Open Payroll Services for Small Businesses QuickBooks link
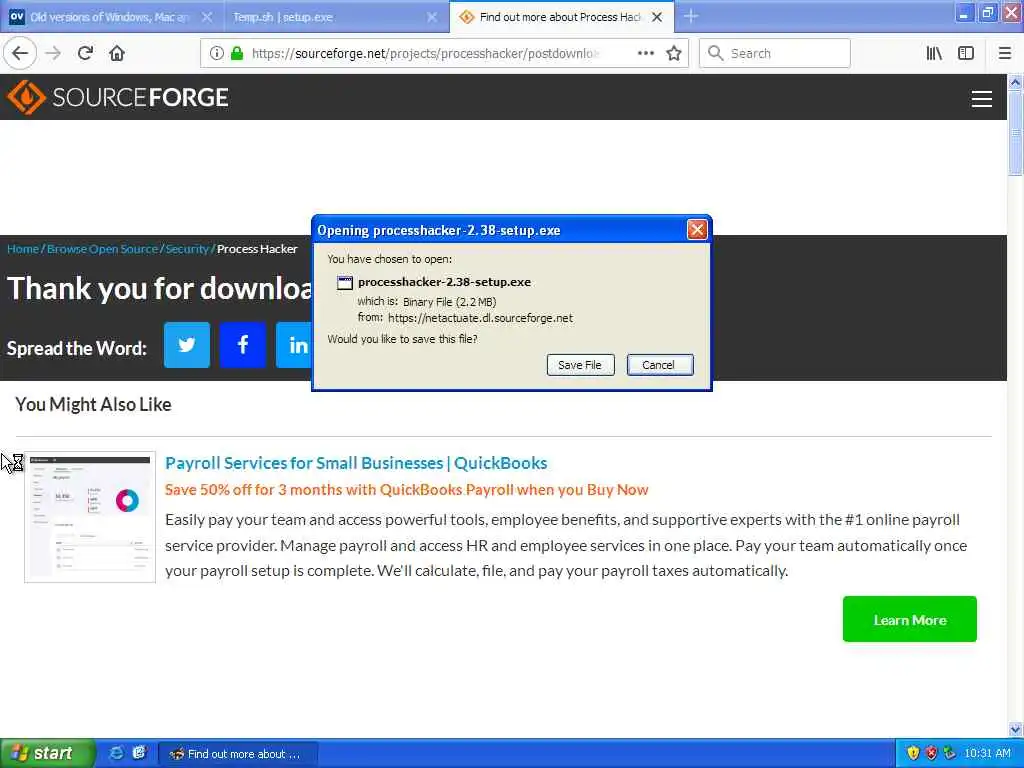The width and height of the screenshot is (1024, 768). pyautogui.click(x=356, y=463)
